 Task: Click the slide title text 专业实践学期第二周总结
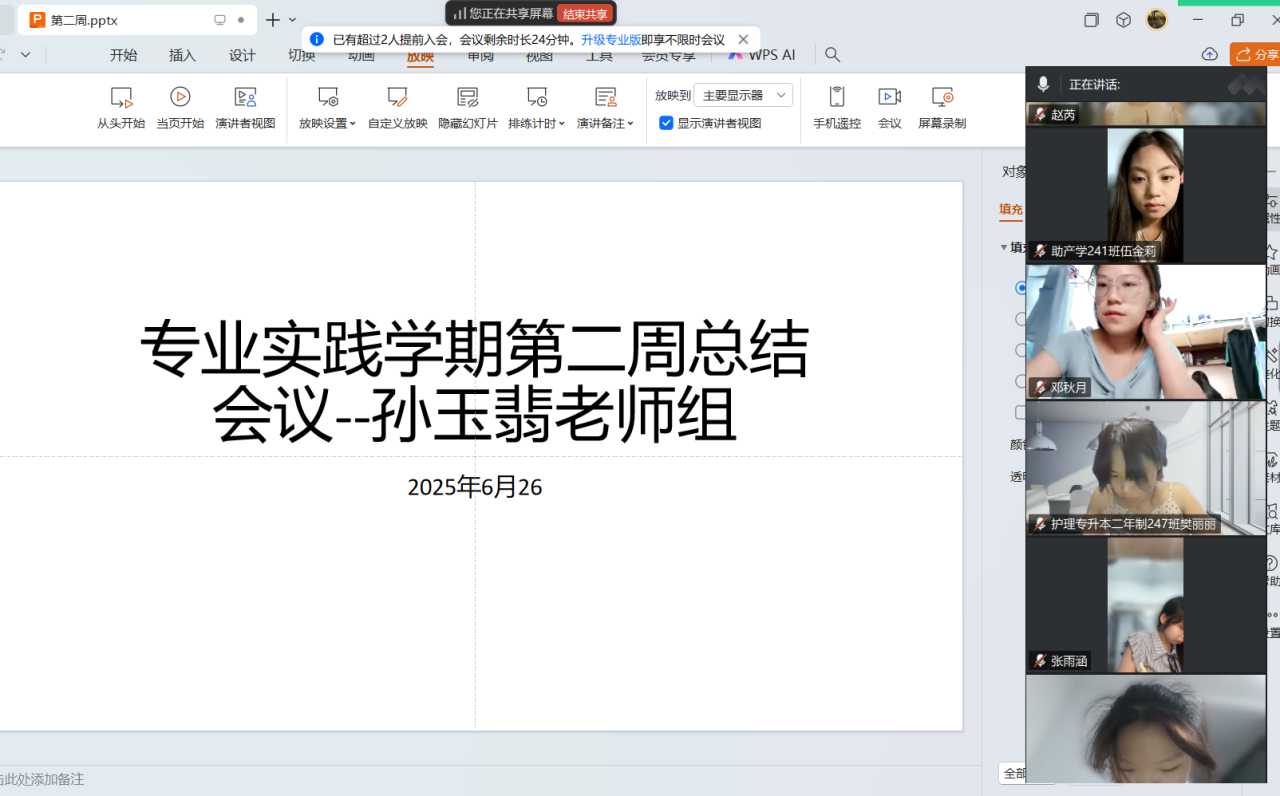[474, 349]
